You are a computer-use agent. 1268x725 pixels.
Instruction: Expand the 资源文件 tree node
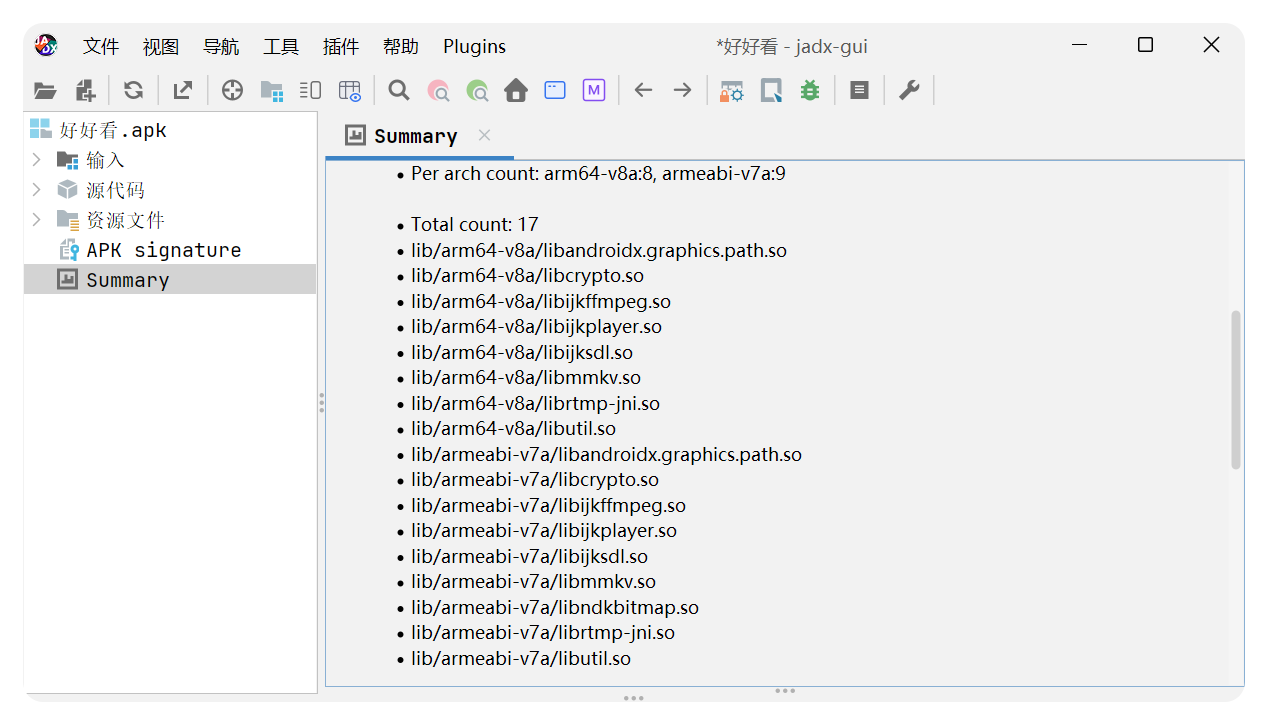(x=37, y=220)
